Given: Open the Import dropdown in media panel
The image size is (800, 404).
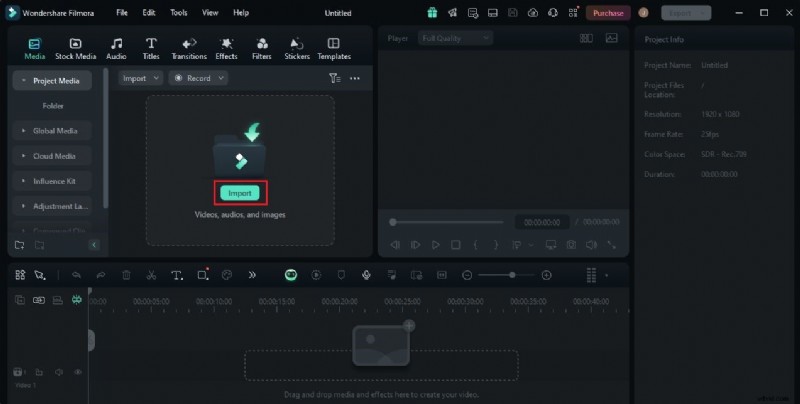Looking at the screenshot, I should click(x=139, y=78).
